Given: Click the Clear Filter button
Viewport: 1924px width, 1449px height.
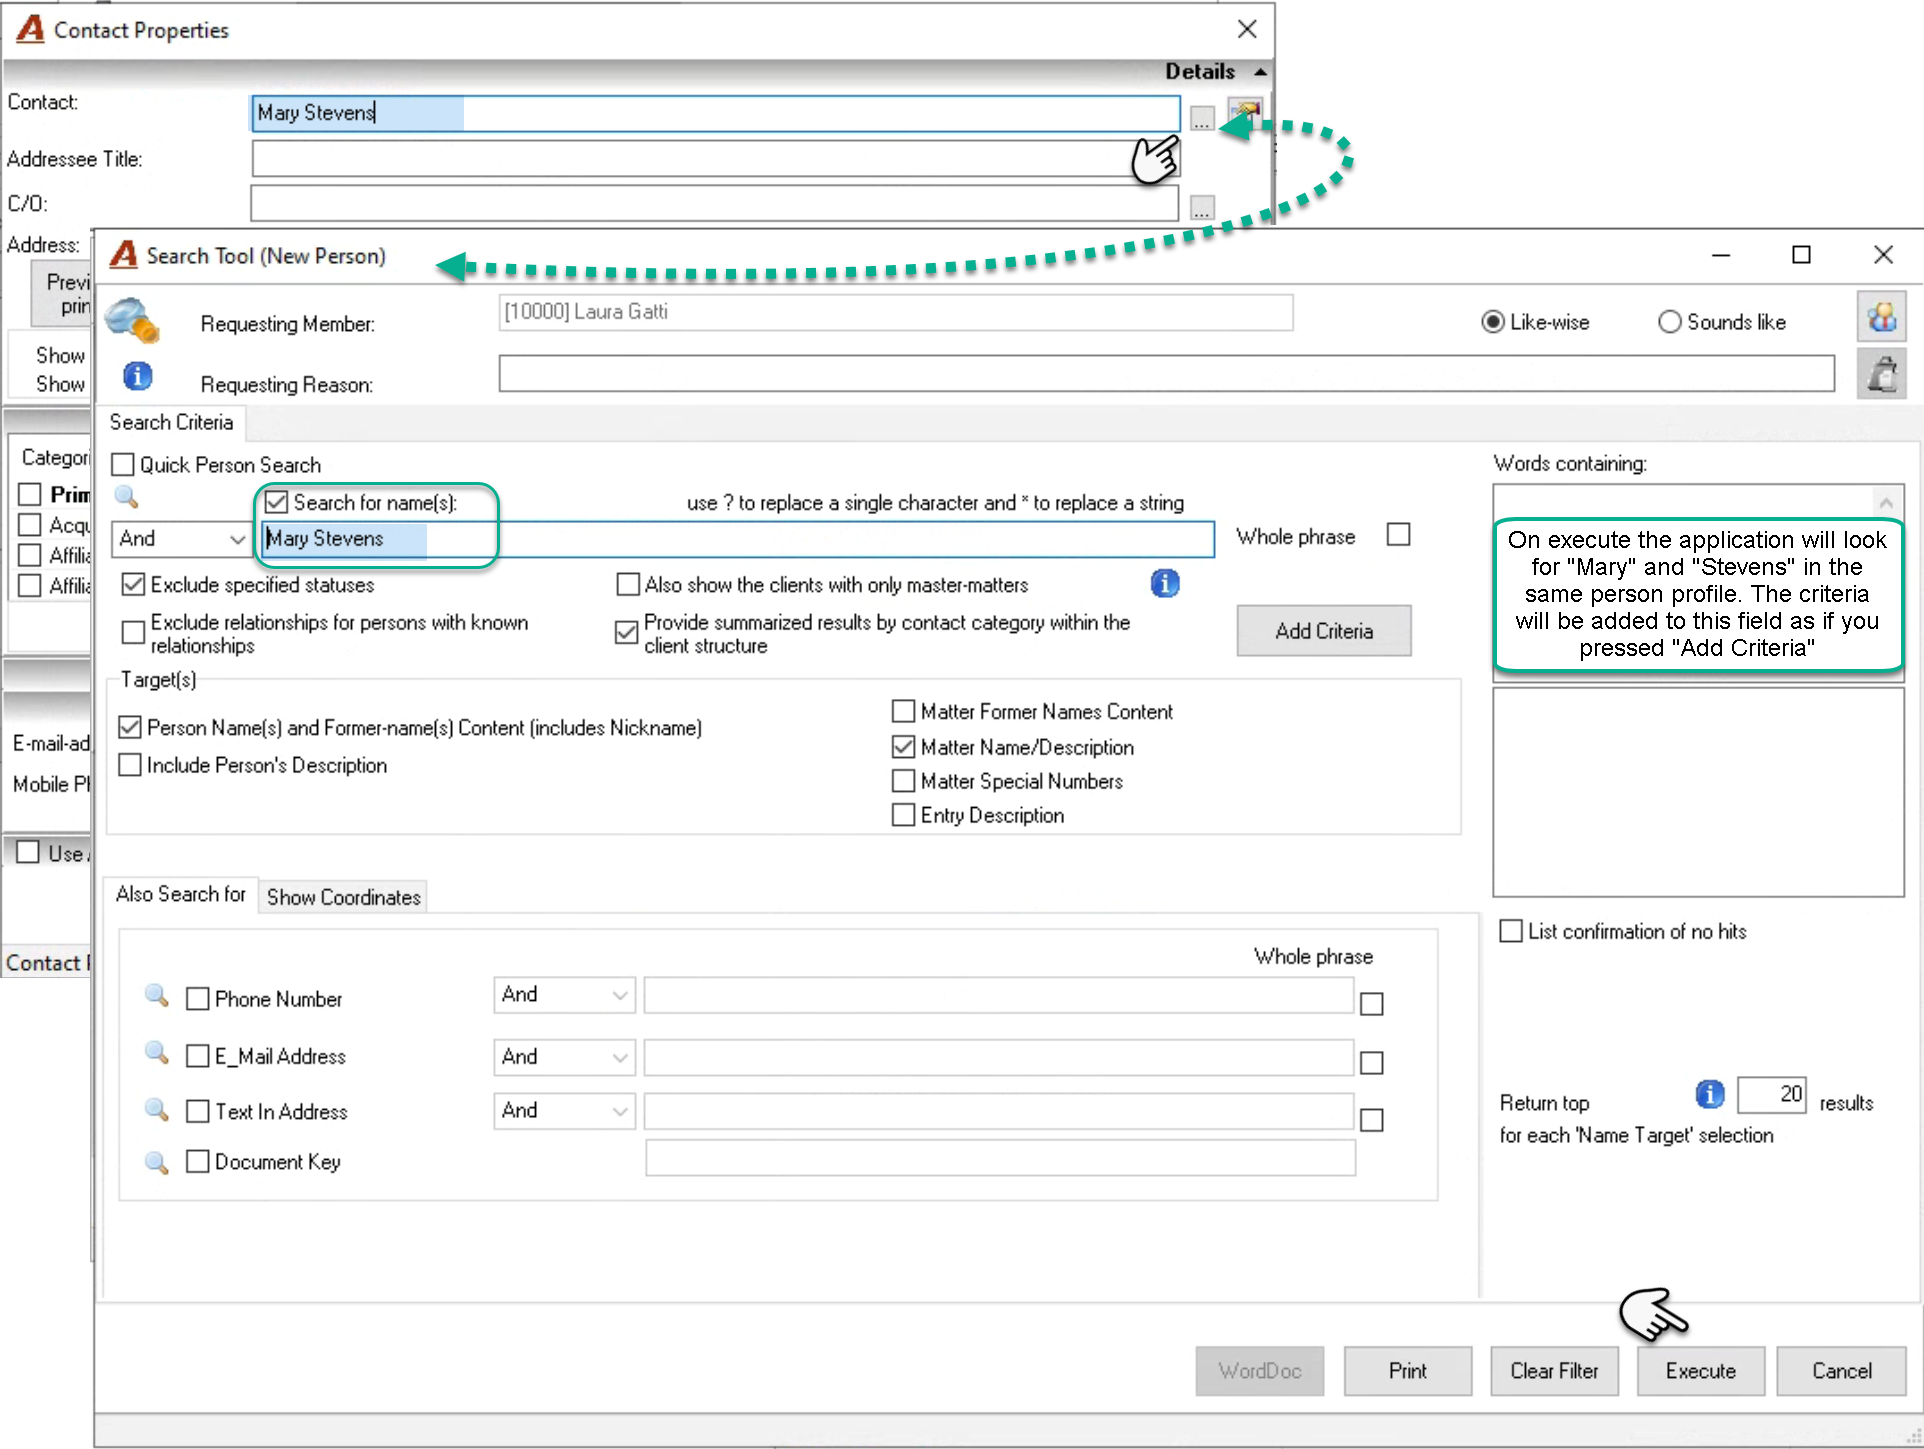Looking at the screenshot, I should tap(1554, 1371).
